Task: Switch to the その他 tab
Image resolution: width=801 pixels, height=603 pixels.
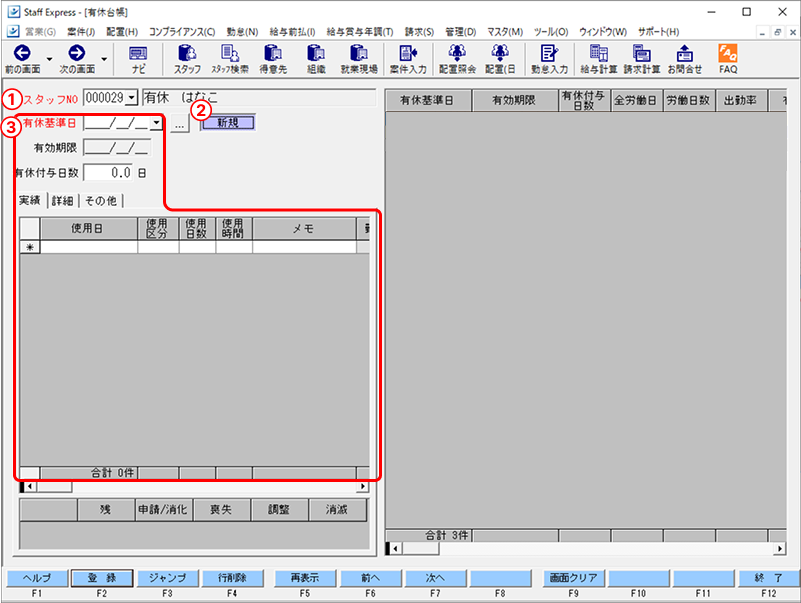Action: (101, 201)
